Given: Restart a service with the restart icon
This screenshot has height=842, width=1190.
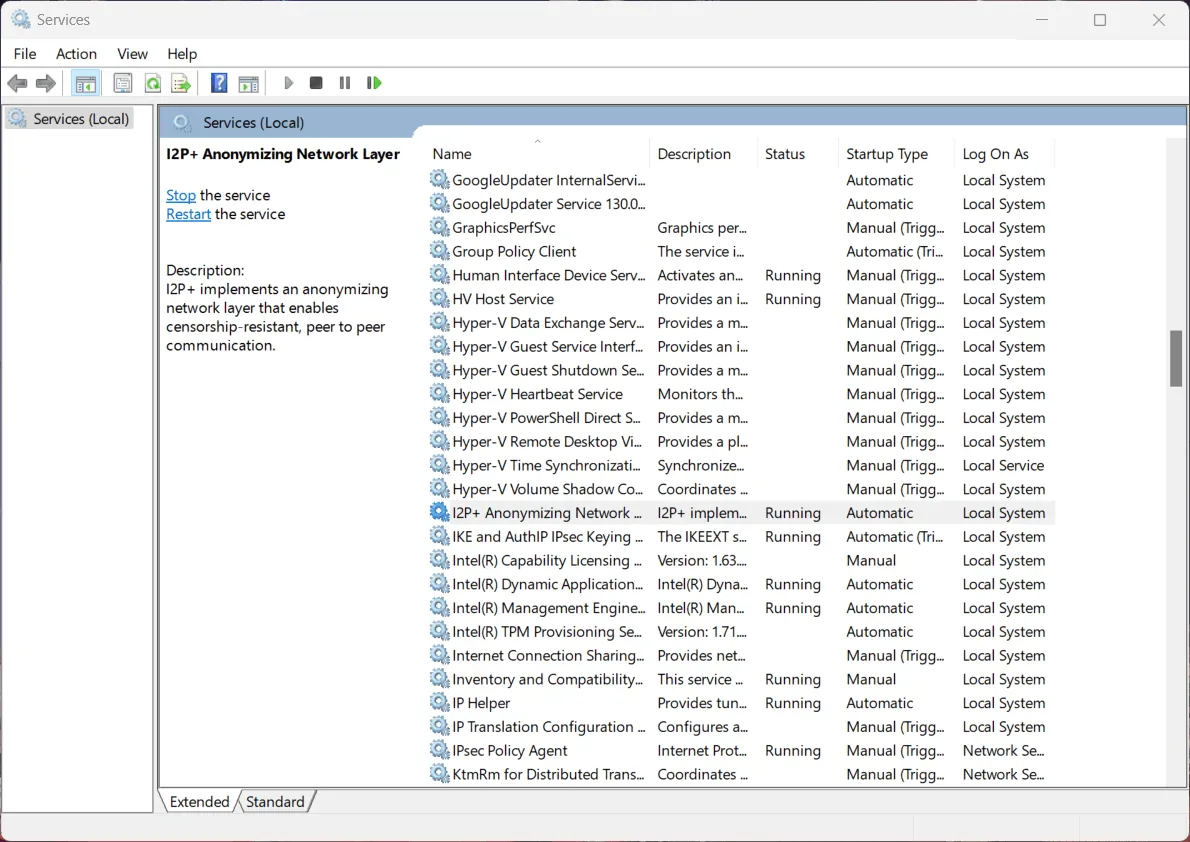Looking at the screenshot, I should 374,83.
